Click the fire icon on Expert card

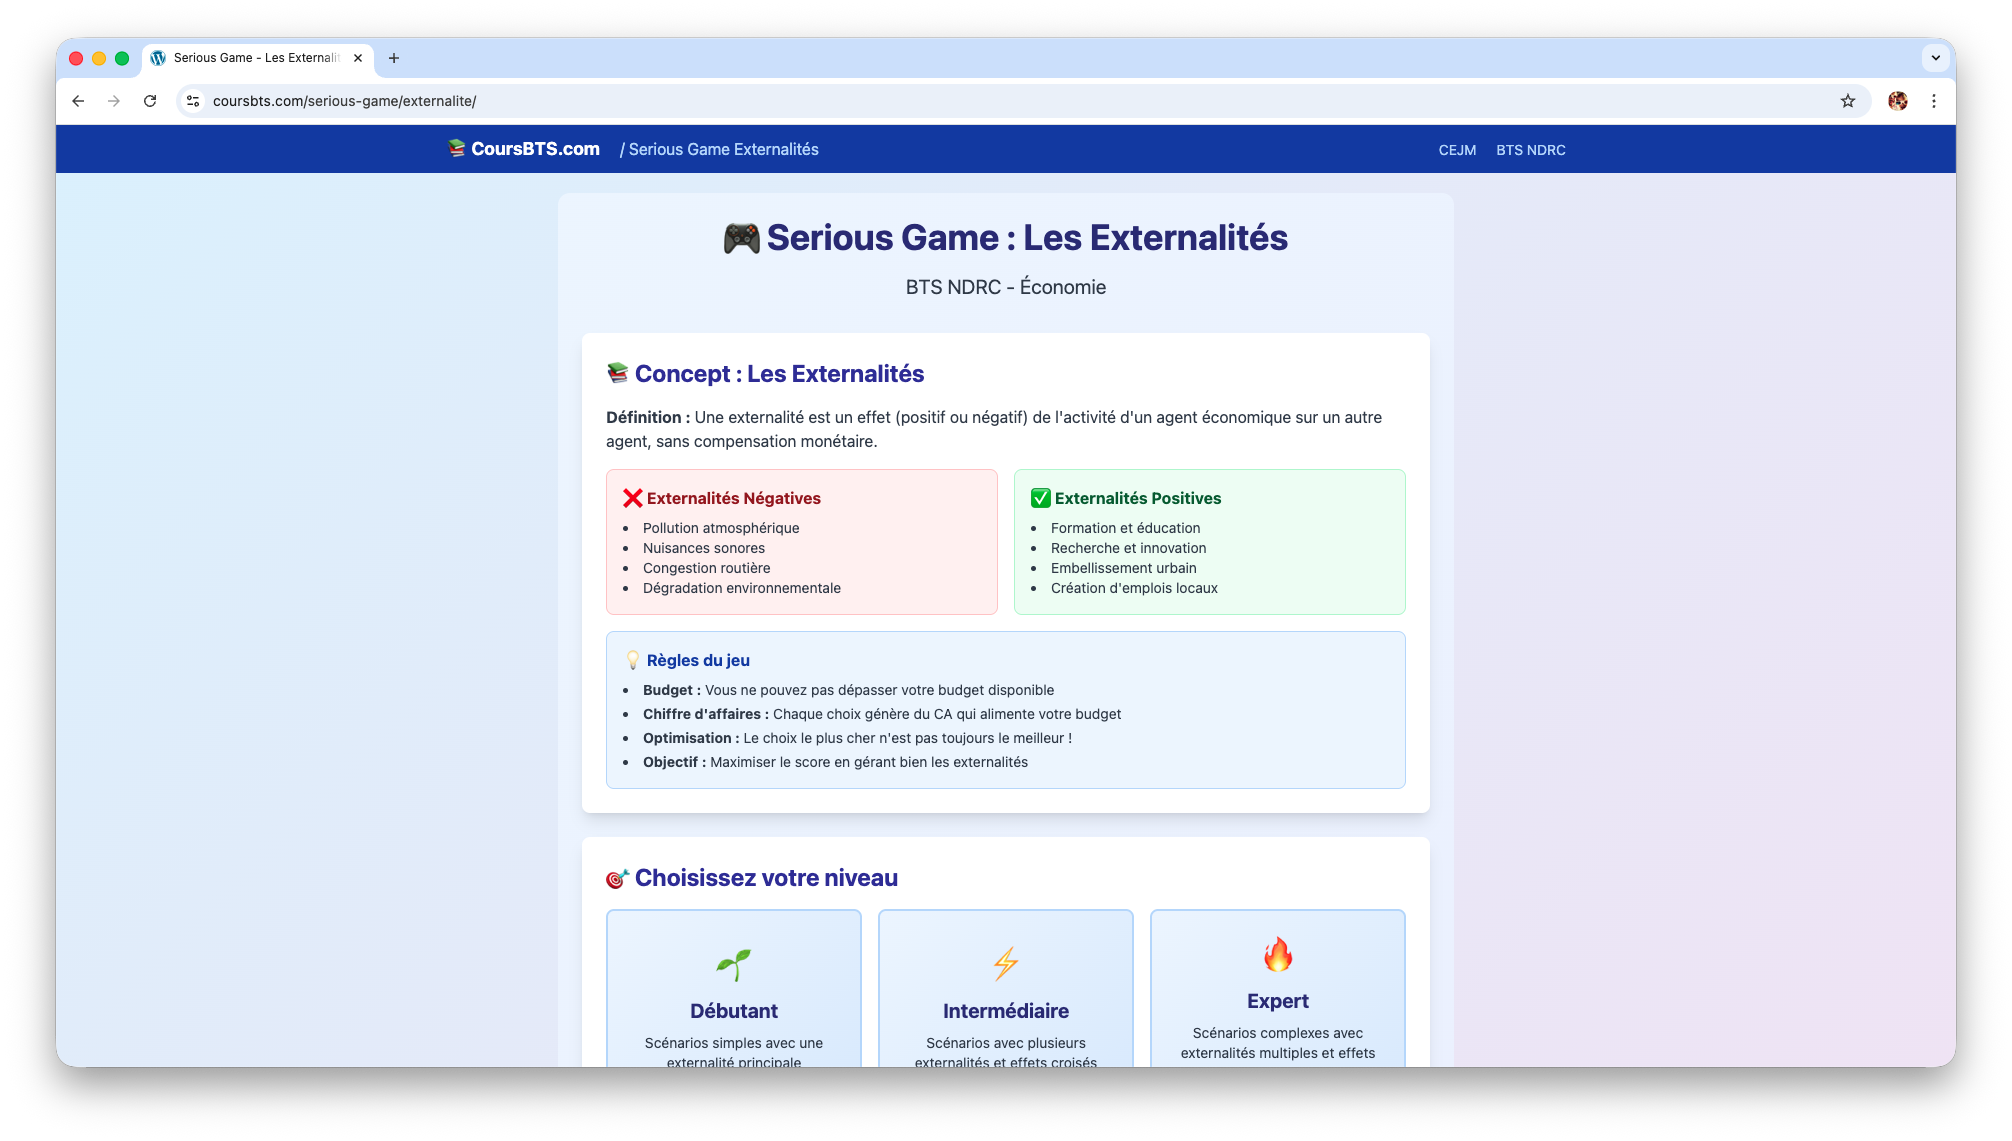coord(1277,955)
